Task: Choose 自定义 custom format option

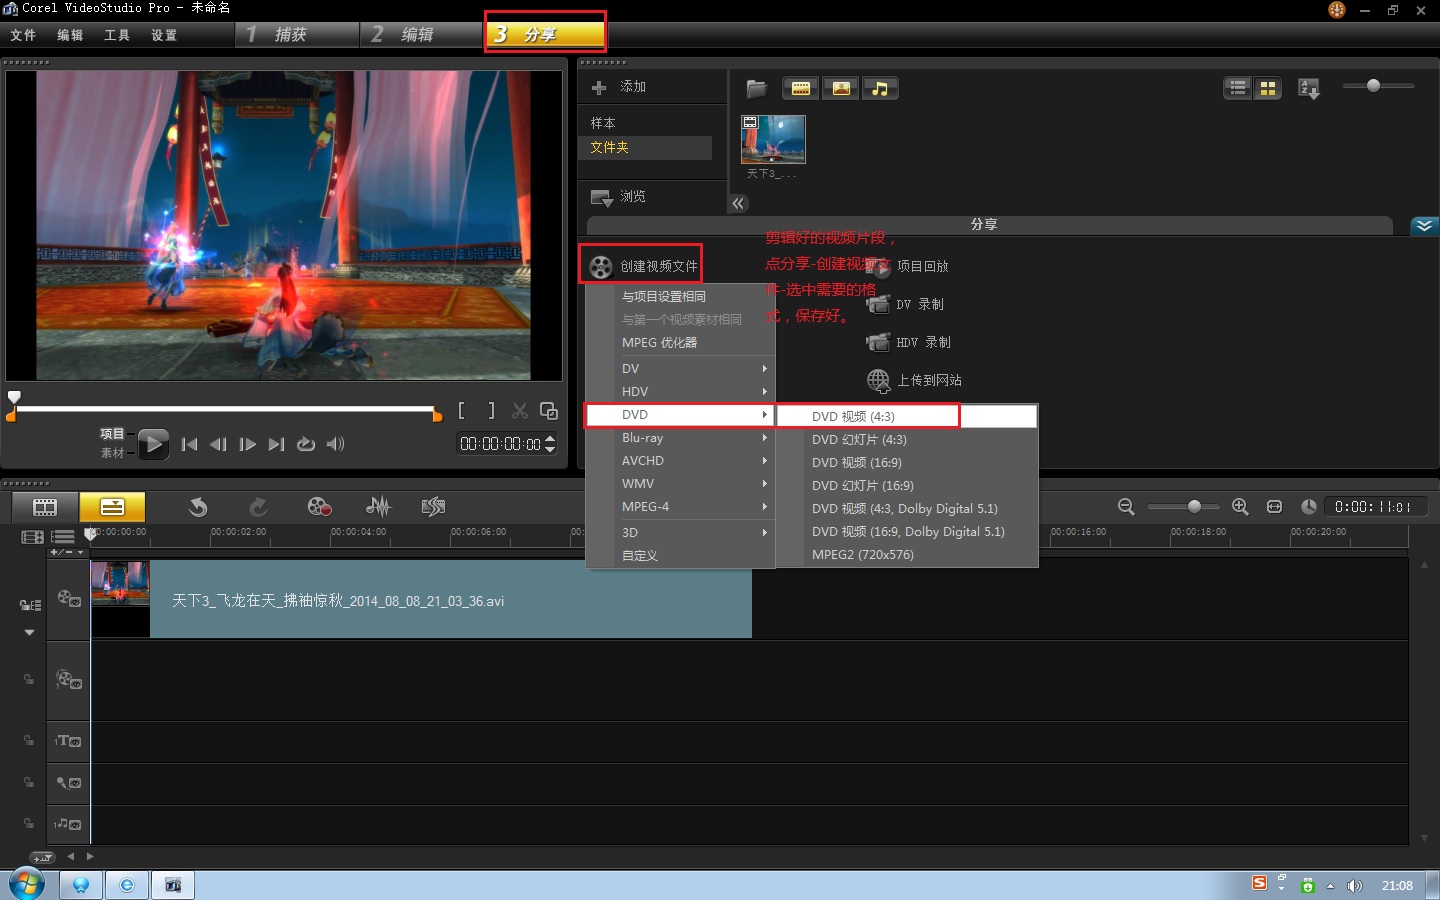Action: coord(681,556)
